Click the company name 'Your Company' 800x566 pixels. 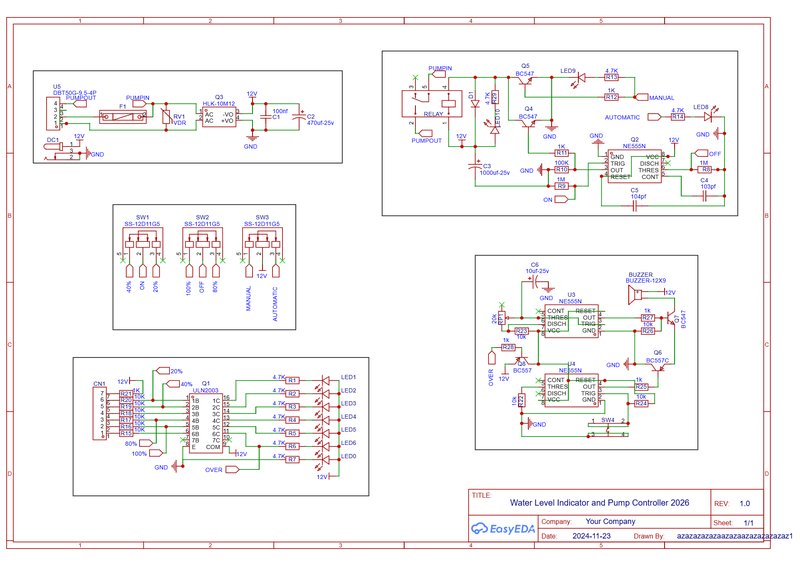coord(610,521)
